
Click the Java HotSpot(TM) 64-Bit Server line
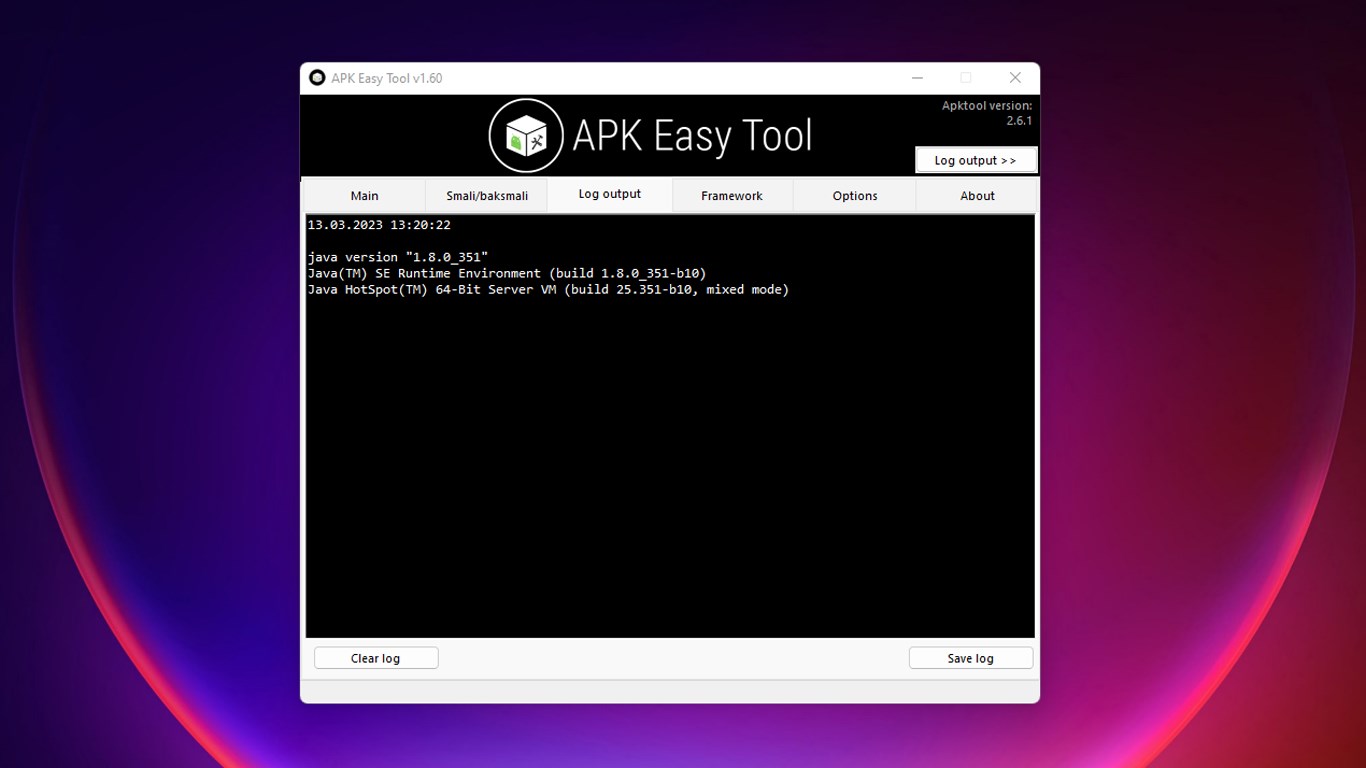[548, 289]
